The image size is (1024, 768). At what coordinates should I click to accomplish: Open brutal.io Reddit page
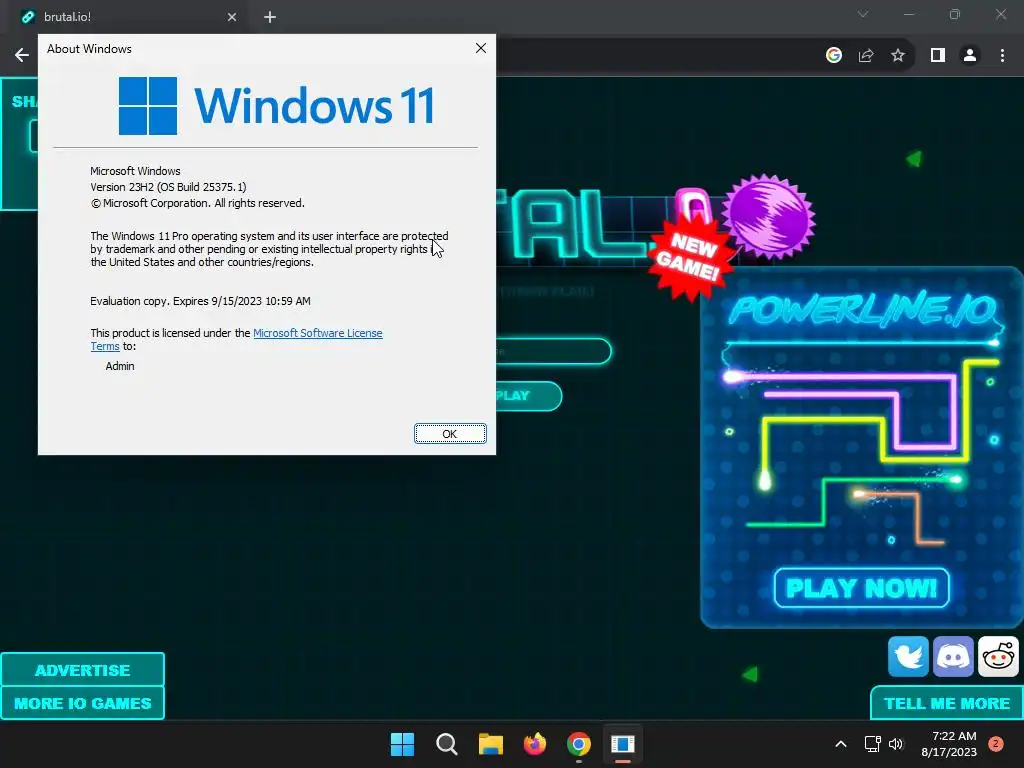(998, 656)
